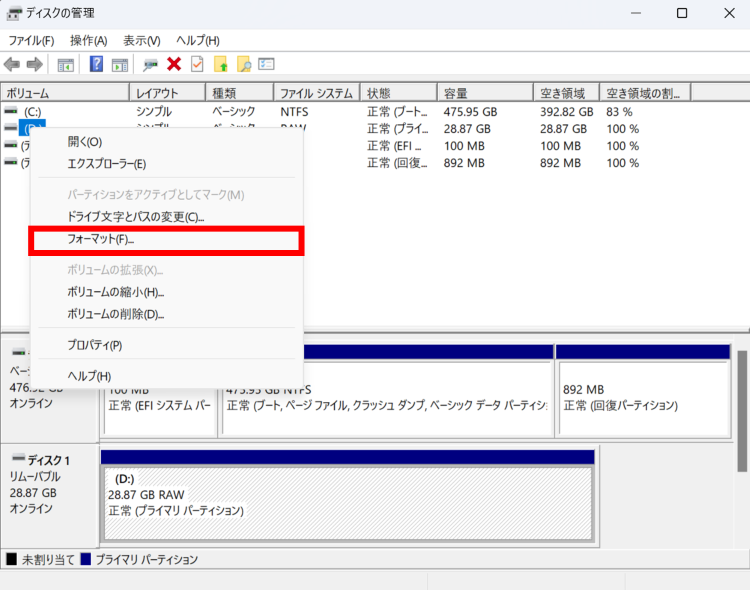Image resolution: width=750 pixels, height=590 pixels.
Task: Sort by the ボリューム column header
Action: 65,93
